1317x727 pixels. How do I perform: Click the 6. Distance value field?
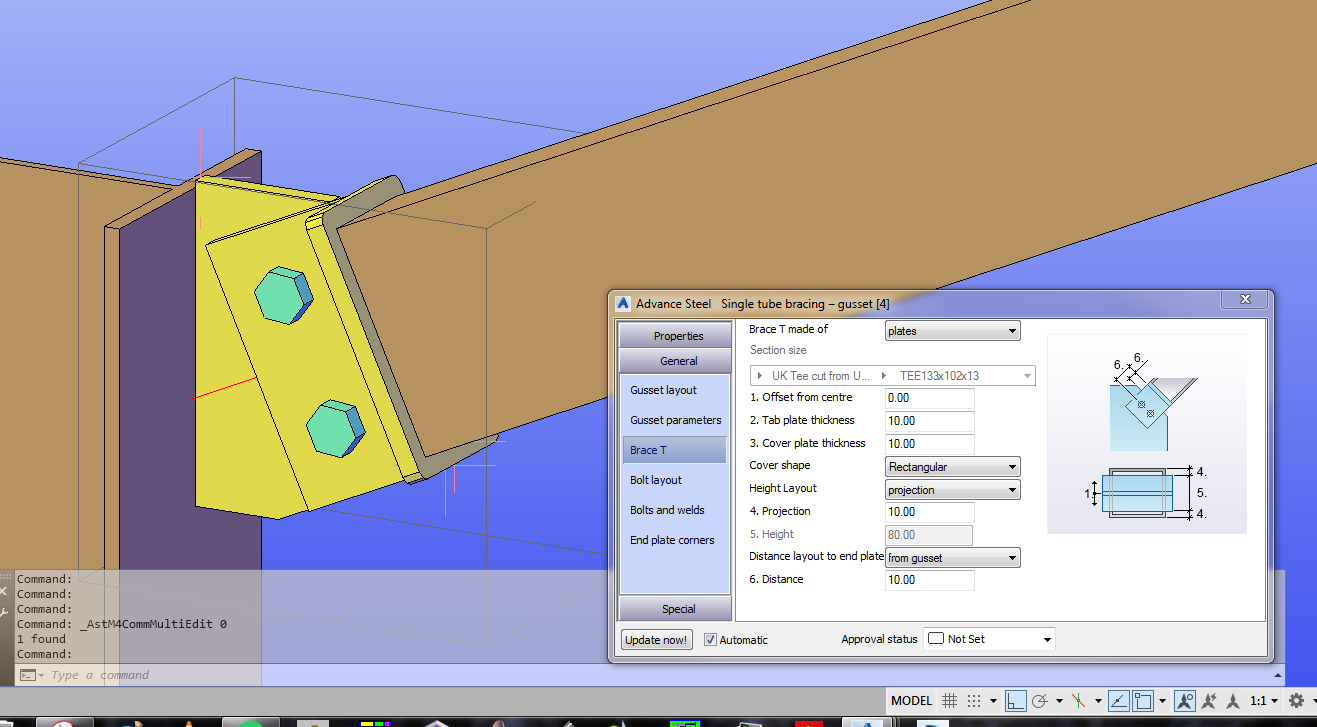(930, 580)
